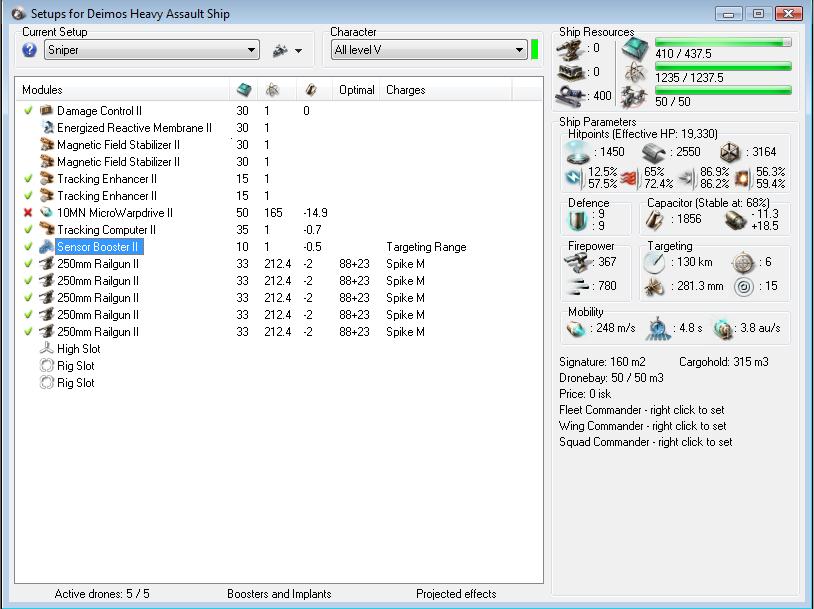The image size is (814, 609).
Task: Click the warp speed icon 3.8 au/s
Action: [x=723, y=329]
